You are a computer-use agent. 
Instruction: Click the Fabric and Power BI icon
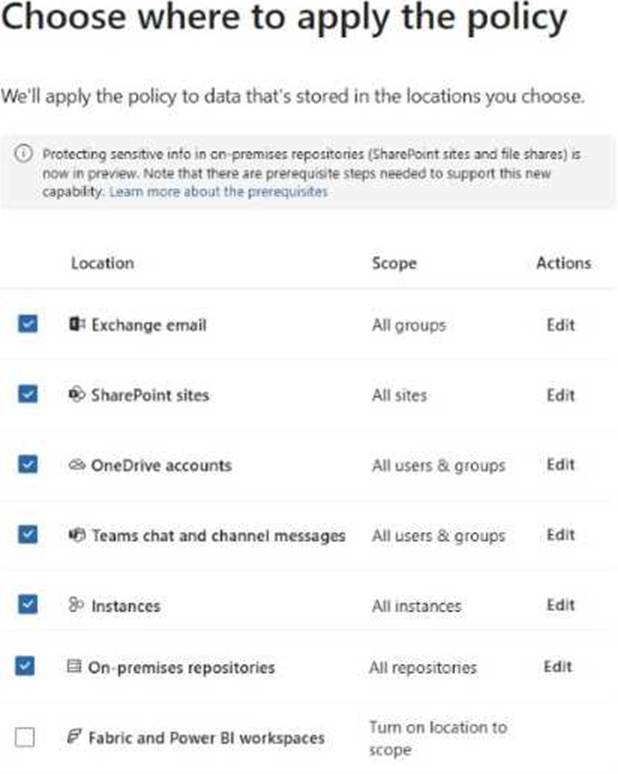coord(74,737)
